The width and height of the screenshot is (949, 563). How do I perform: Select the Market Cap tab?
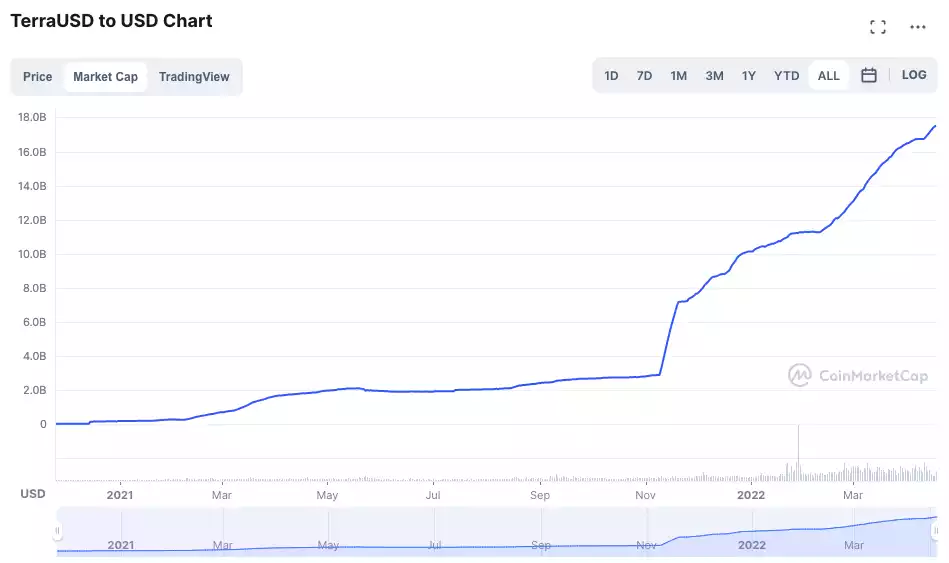(105, 77)
